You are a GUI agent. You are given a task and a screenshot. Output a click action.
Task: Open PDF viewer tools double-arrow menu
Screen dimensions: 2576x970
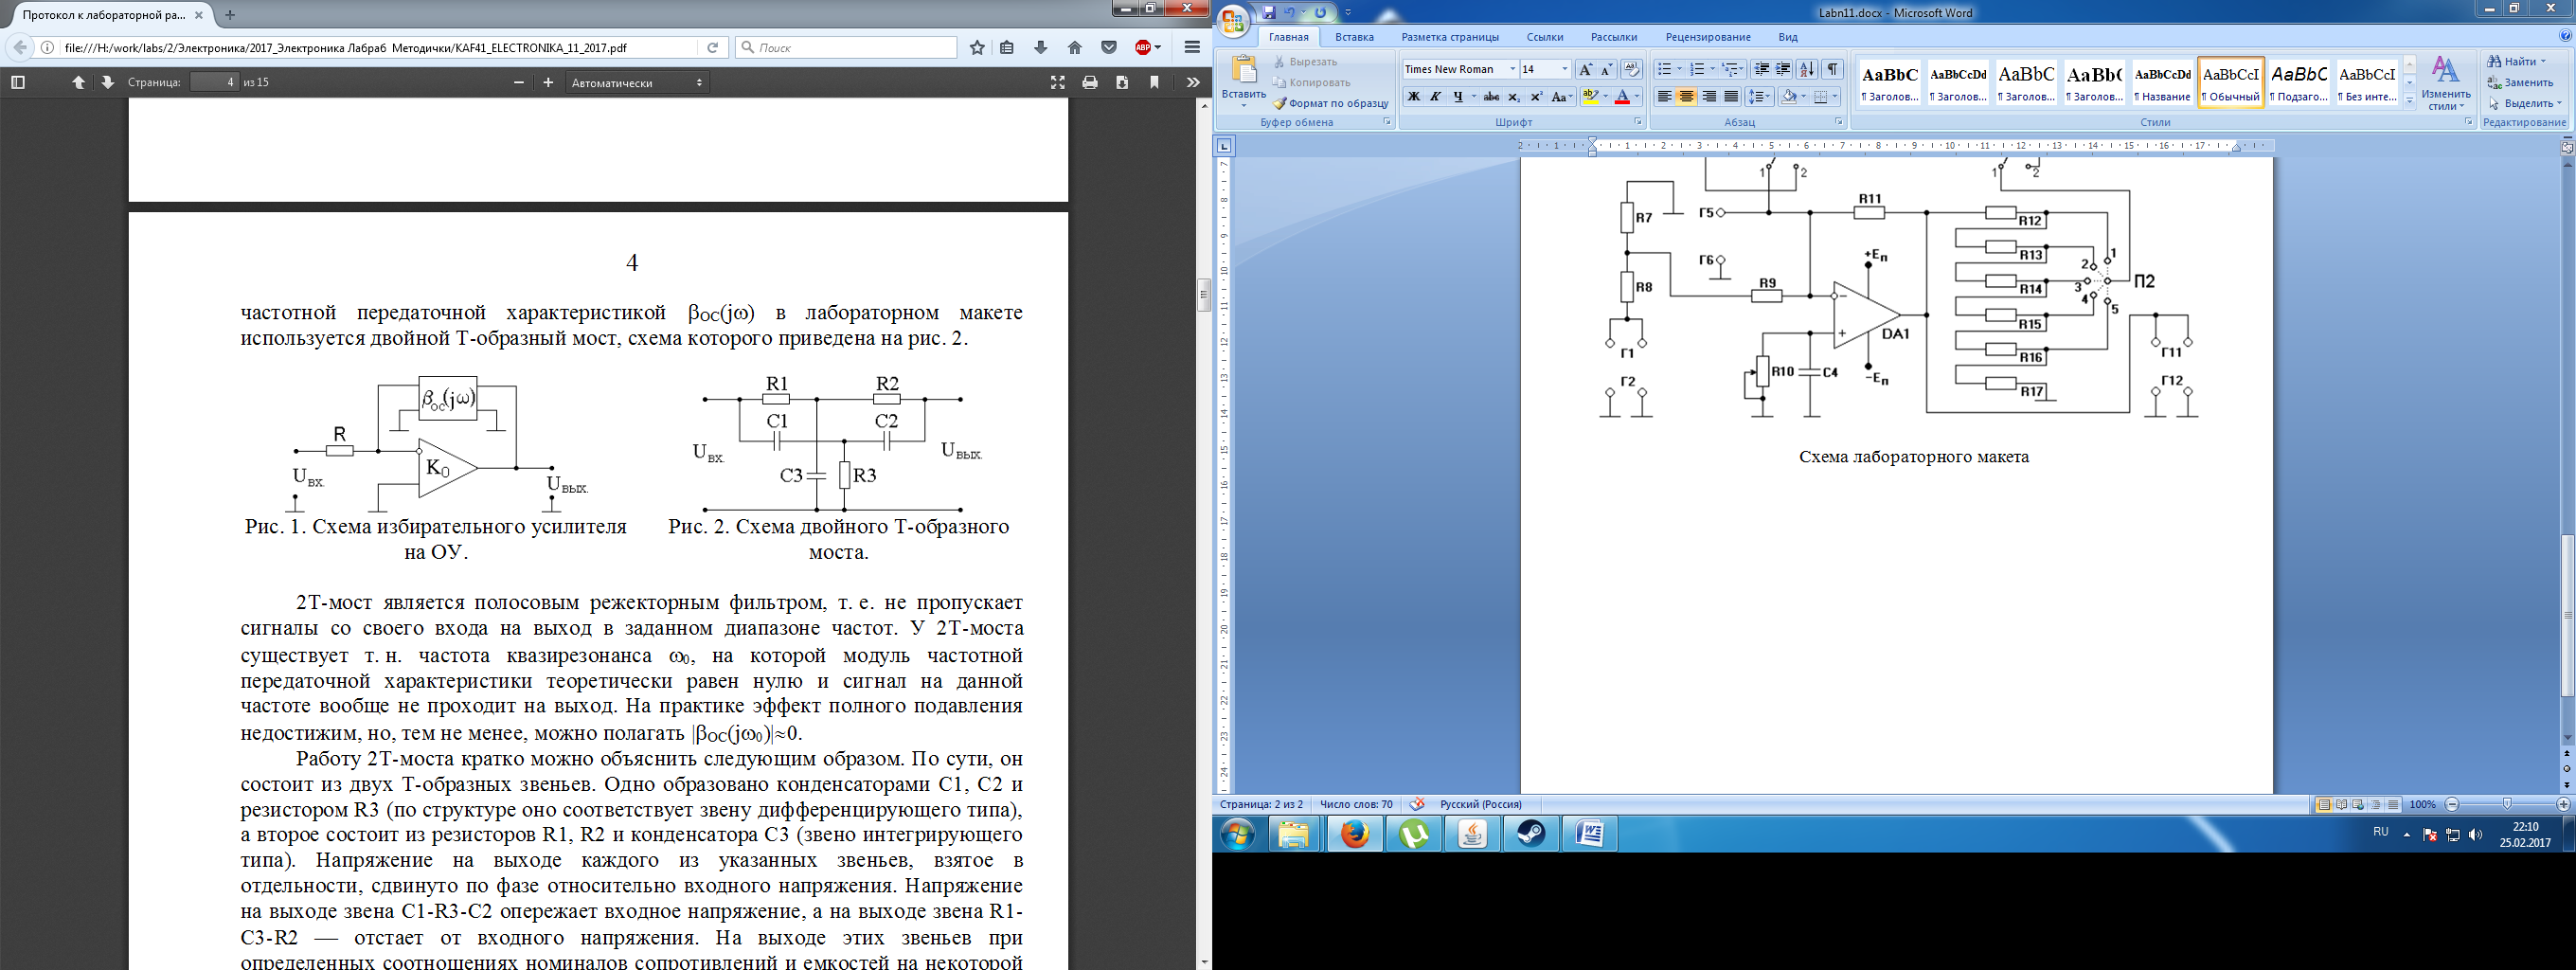(1192, 82)
